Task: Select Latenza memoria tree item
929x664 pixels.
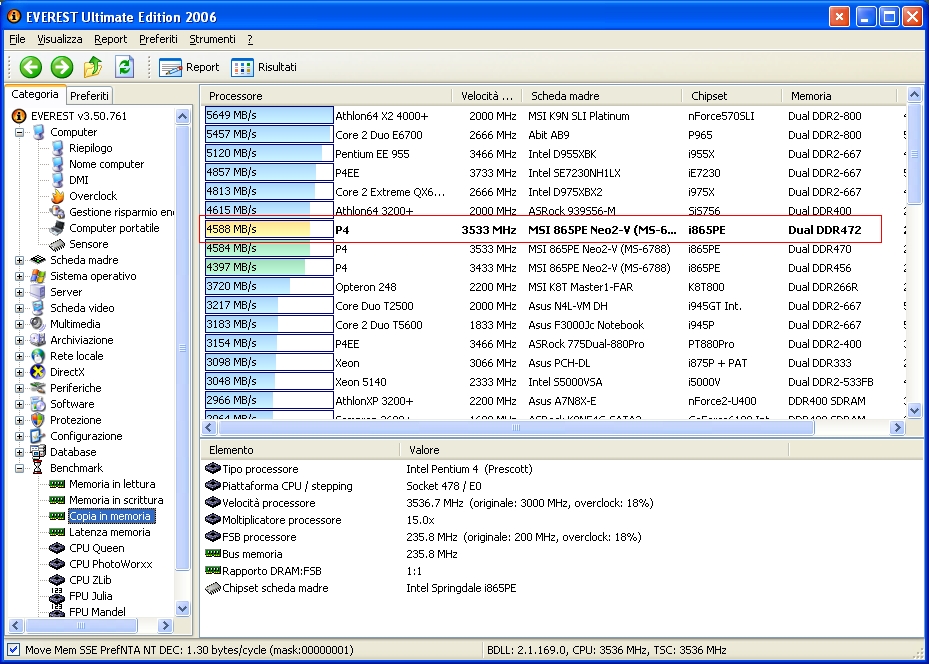Action: [x=110, y=532]
